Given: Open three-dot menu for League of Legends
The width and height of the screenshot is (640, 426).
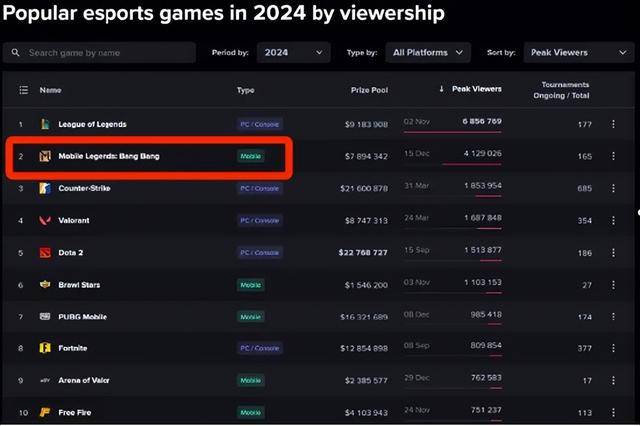Looking at the screenshot, I should click(x=613, y=124).
